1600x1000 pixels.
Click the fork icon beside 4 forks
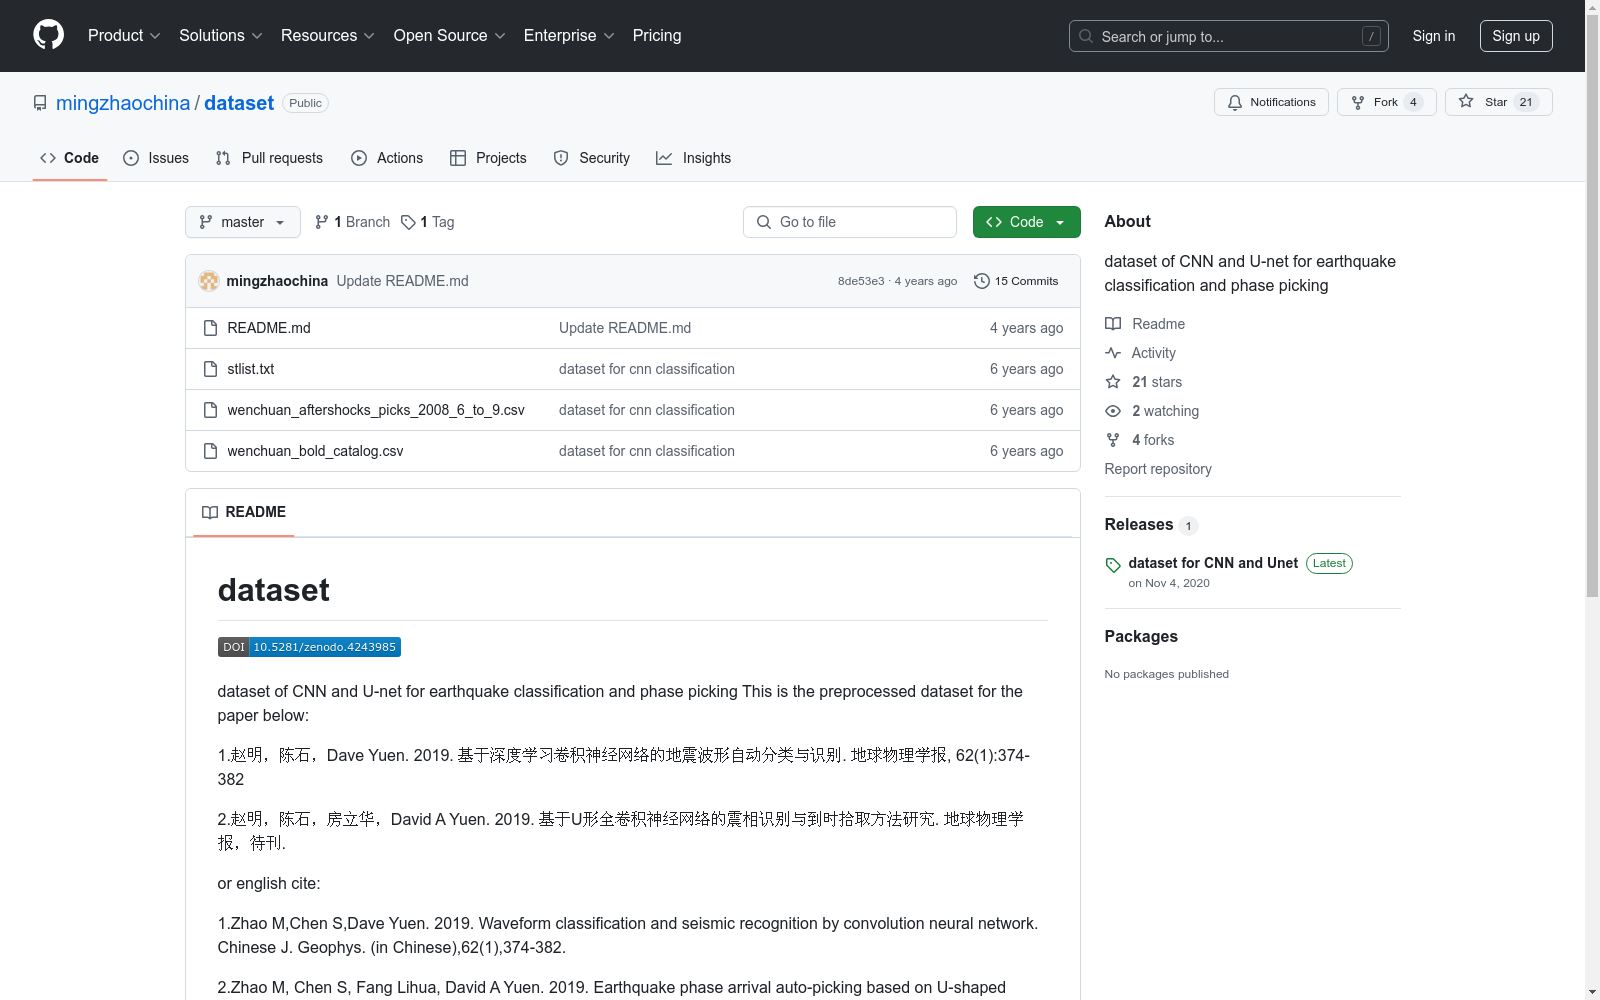[1113, 440]
